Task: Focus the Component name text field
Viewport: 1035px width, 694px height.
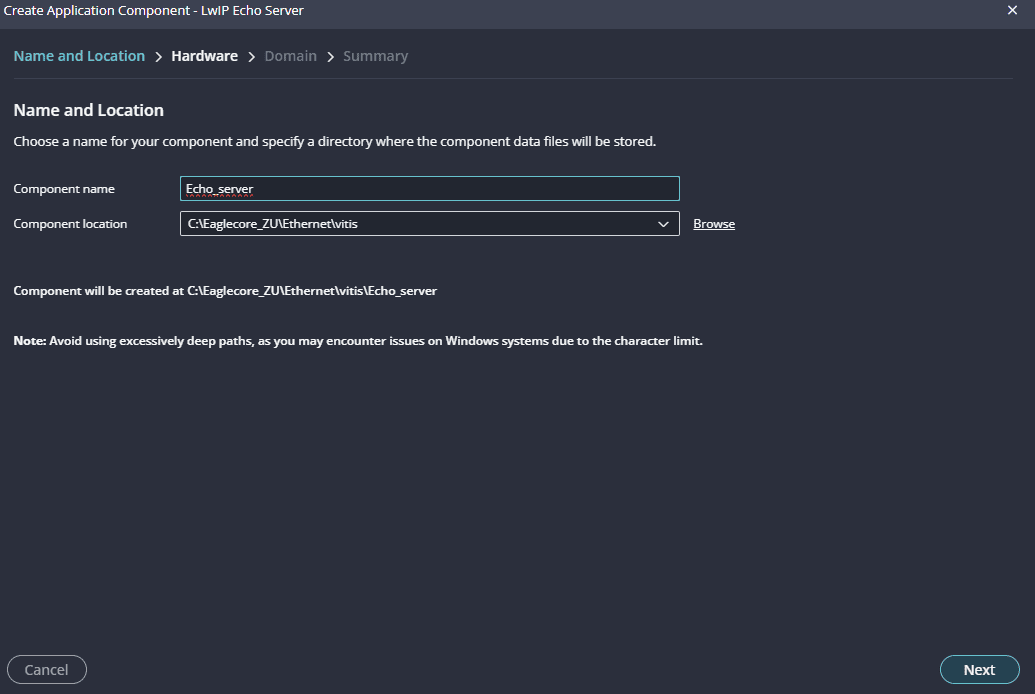Action: (429, 189)
